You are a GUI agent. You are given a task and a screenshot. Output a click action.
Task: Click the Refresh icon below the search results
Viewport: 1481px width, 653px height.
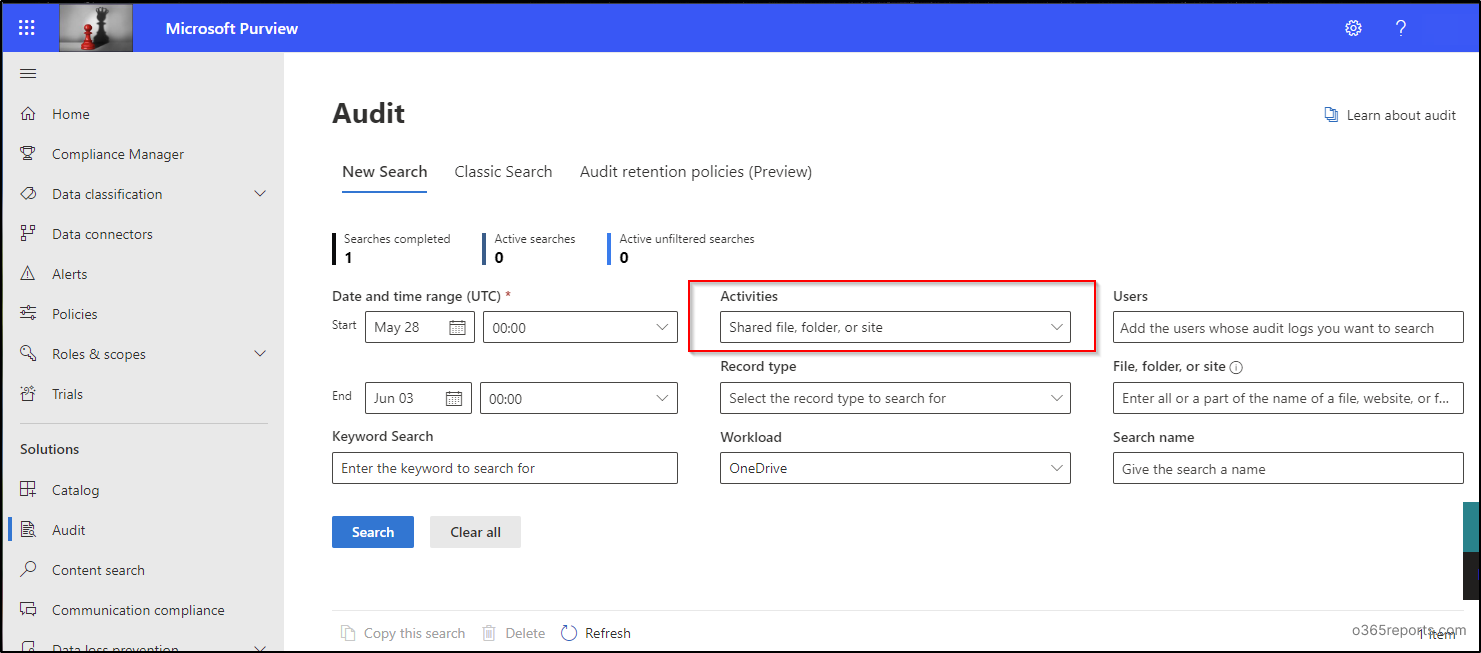point(570,632)
